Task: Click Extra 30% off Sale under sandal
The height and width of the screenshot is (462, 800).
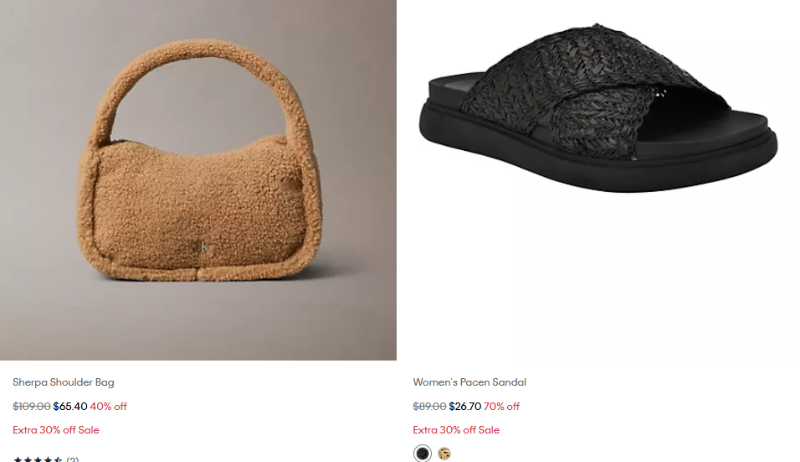Action: [x=456, y=430]
